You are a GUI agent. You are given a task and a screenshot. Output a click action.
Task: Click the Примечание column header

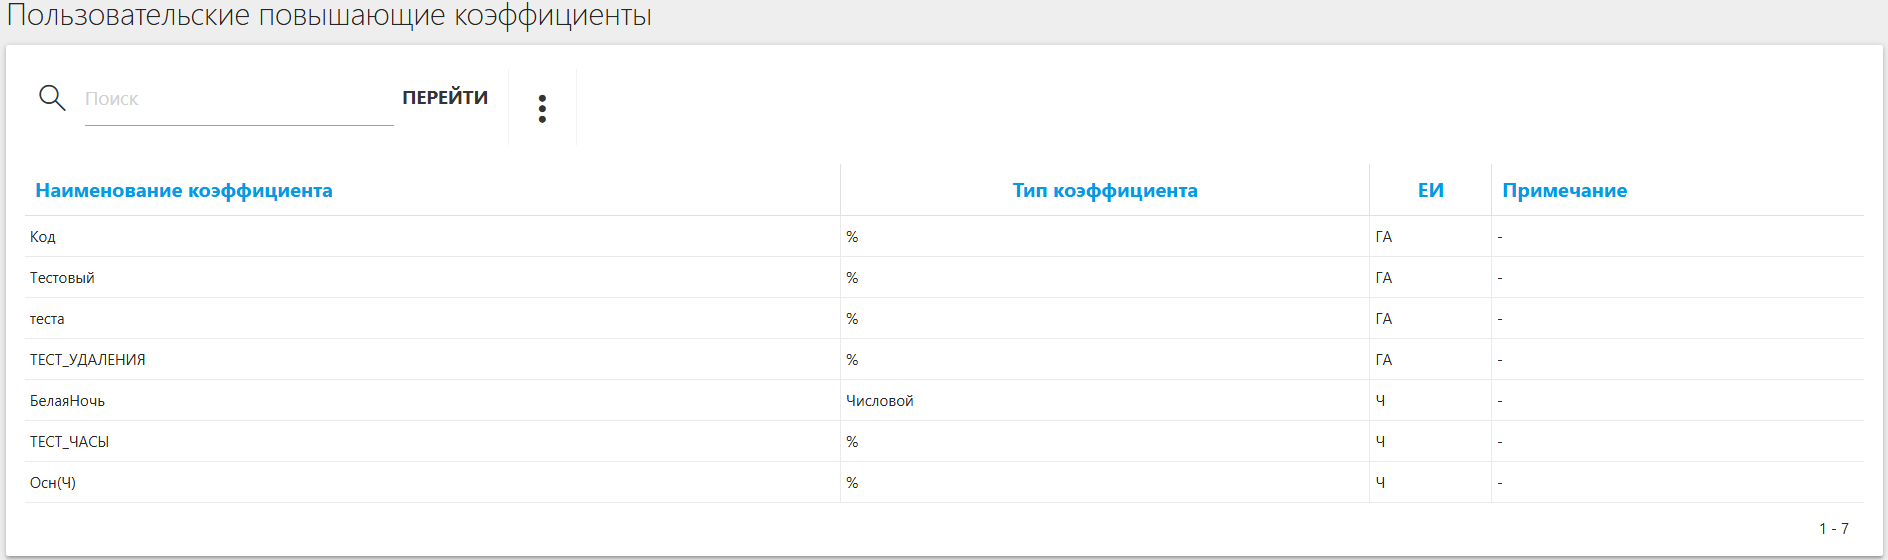[x=1564, y=190]
